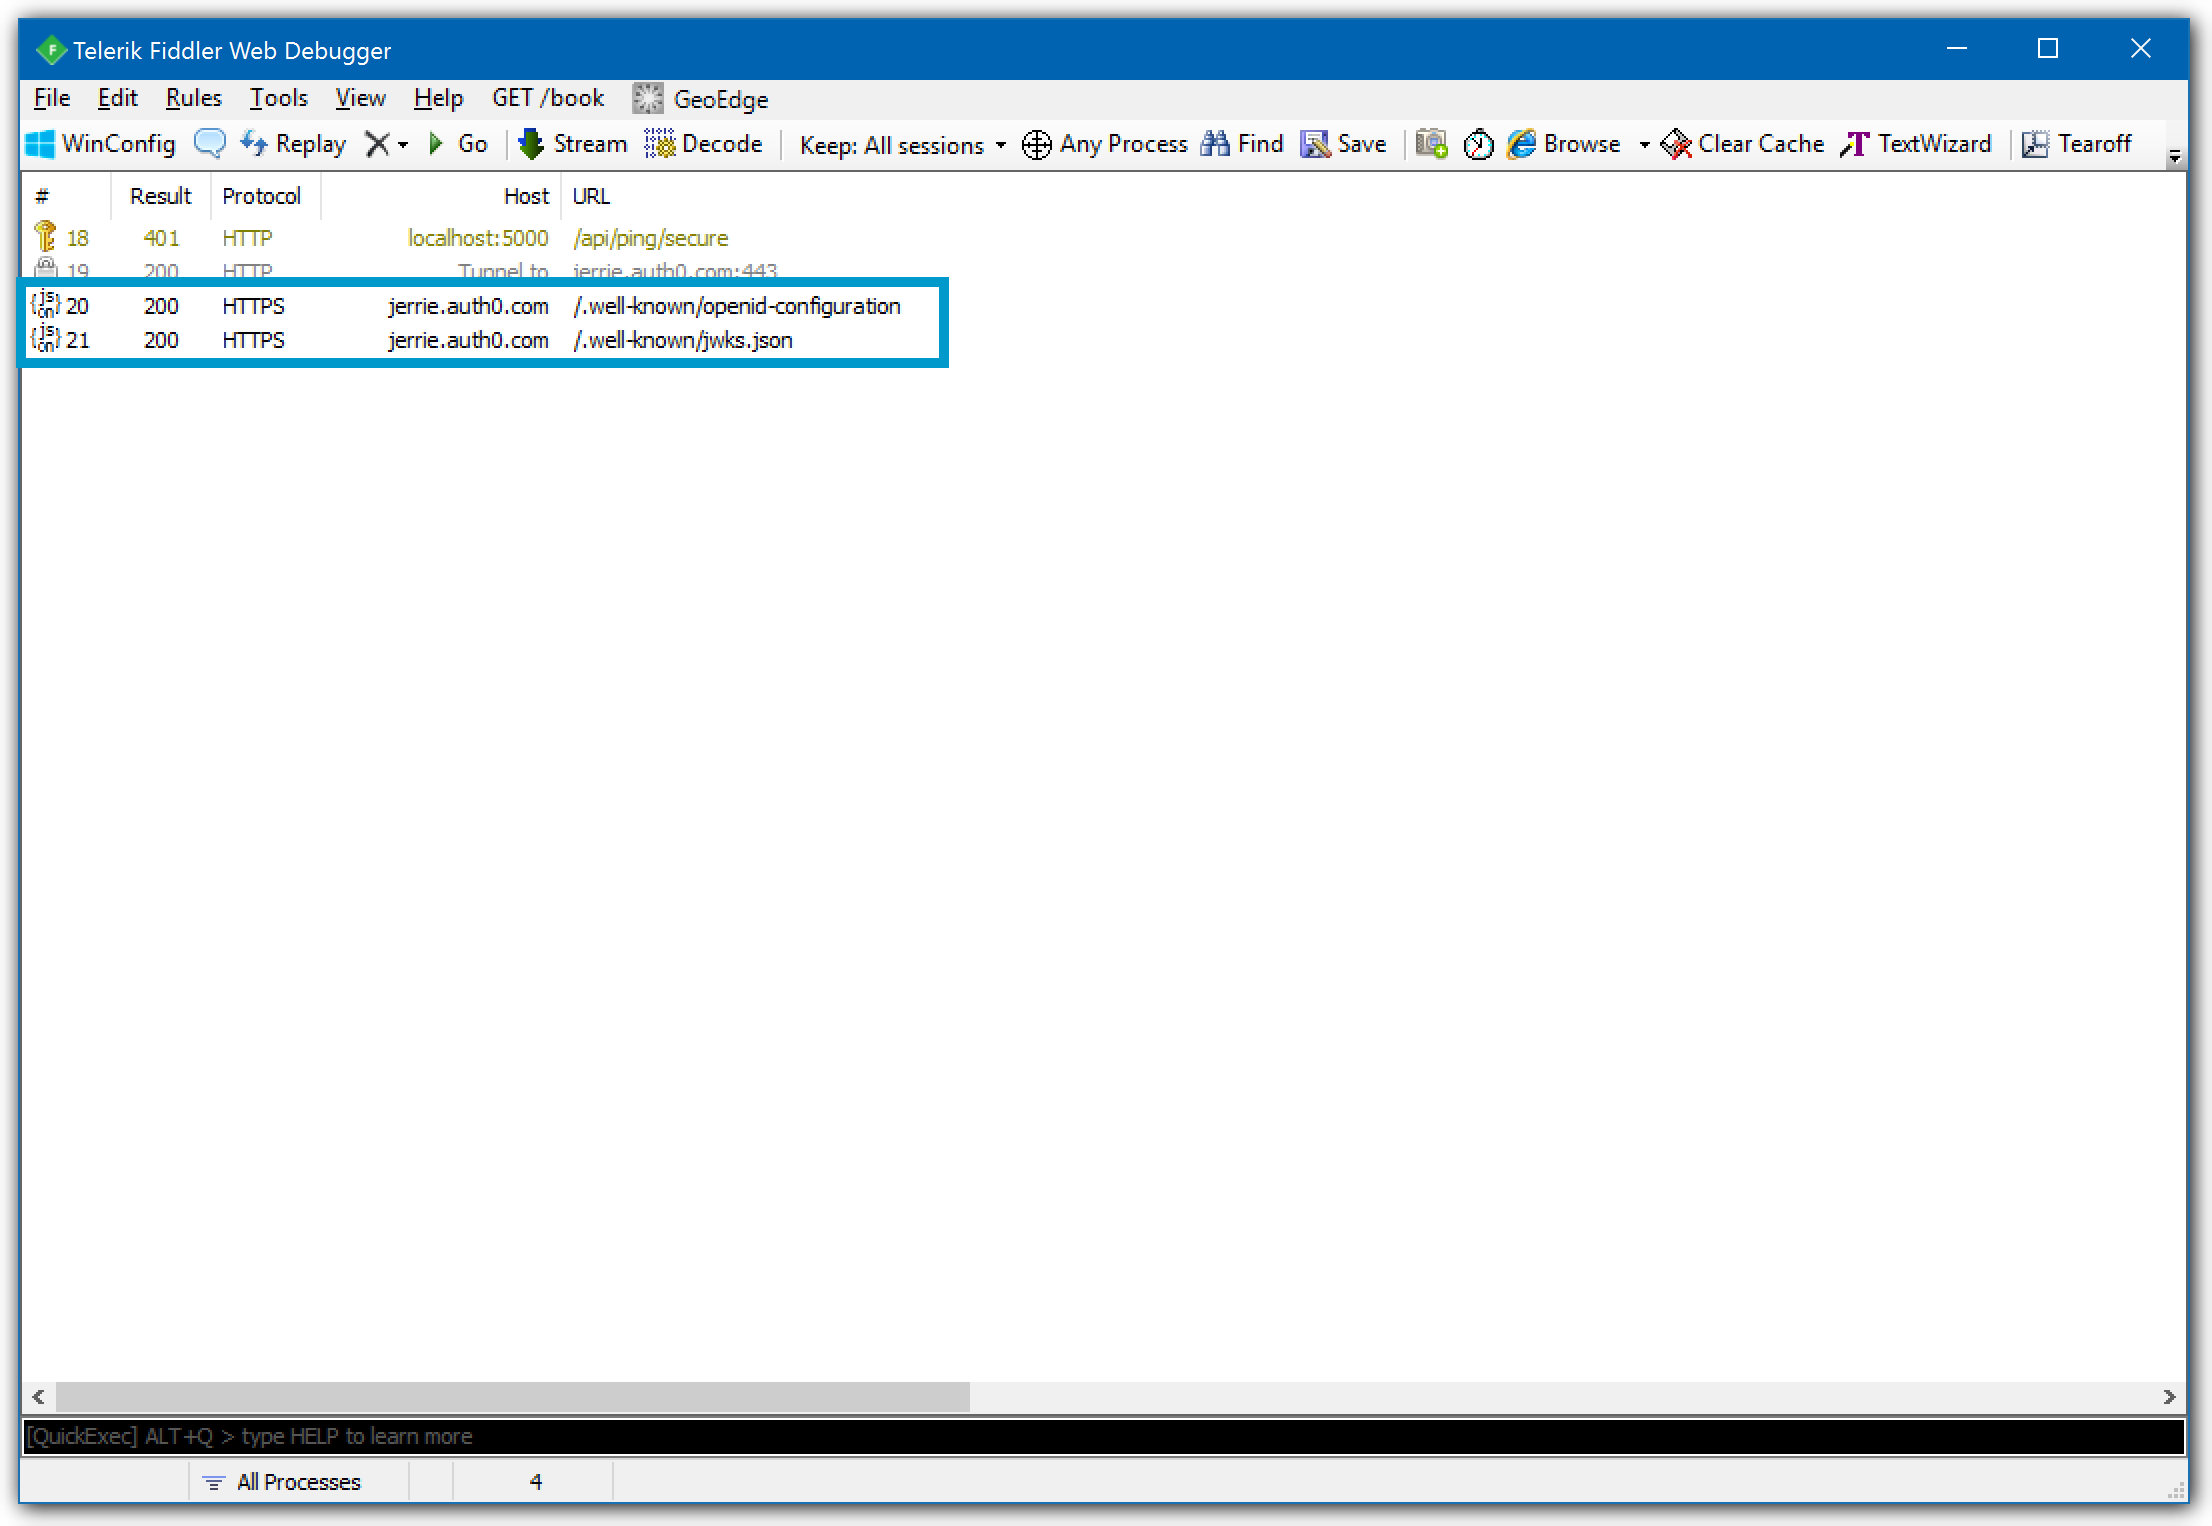Expand the toolbar overflow arrow
The image size is (2212, 1526).
(x=2174, y=157)
